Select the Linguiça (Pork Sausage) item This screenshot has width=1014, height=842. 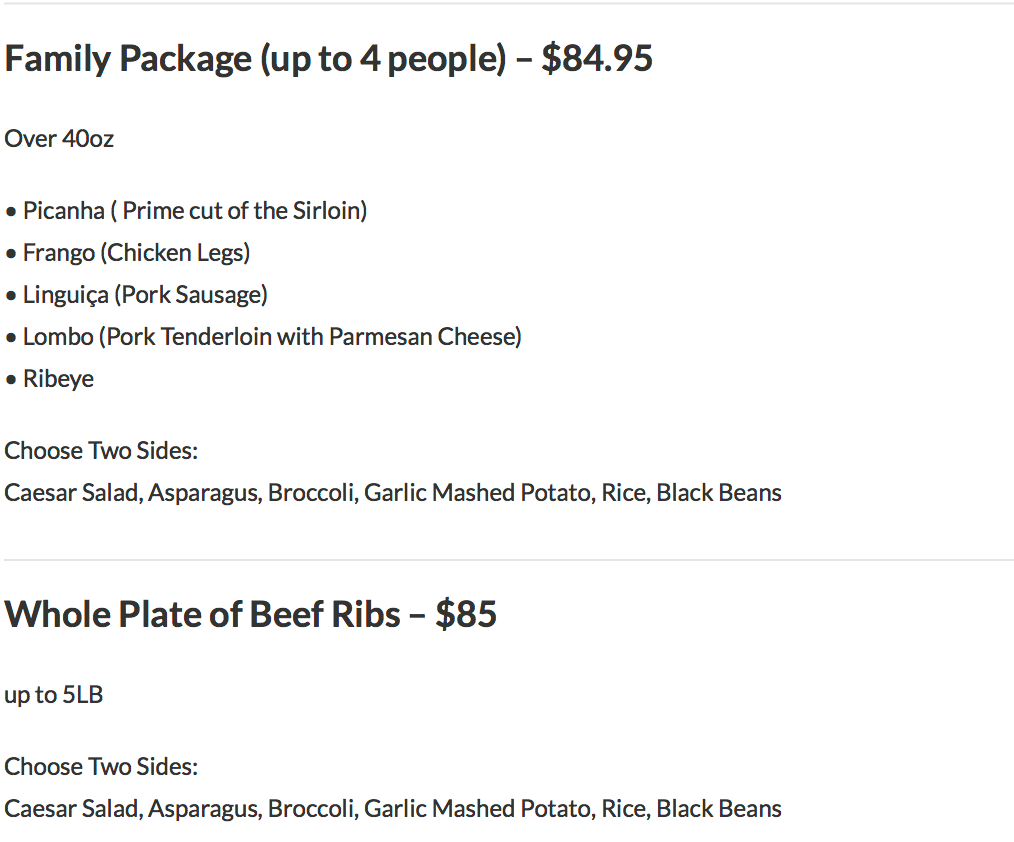(x=145, y=295)
